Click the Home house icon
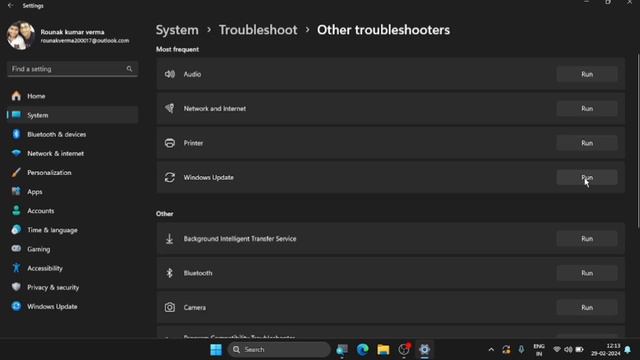The height and width of the screenshot is (360, 640). 16,96
